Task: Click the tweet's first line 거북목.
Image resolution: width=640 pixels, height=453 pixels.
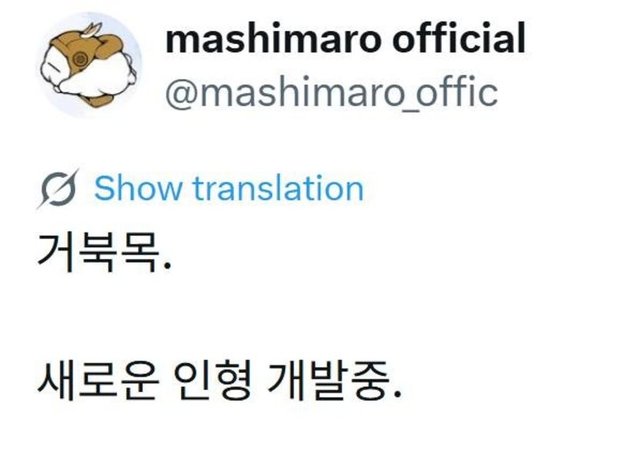Action: click(97, 258)
